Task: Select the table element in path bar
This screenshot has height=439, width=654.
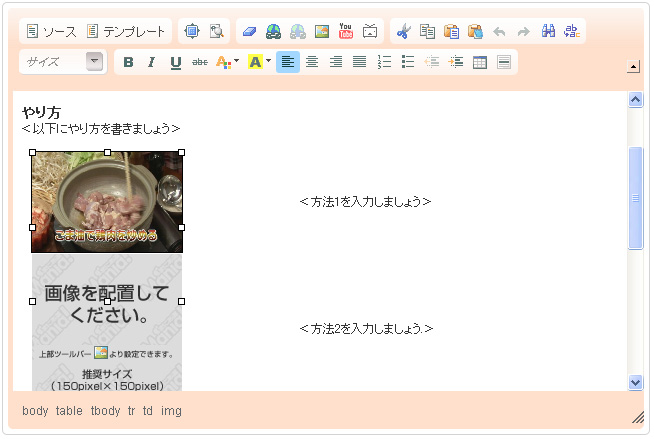Action: [x=69, y=411]
